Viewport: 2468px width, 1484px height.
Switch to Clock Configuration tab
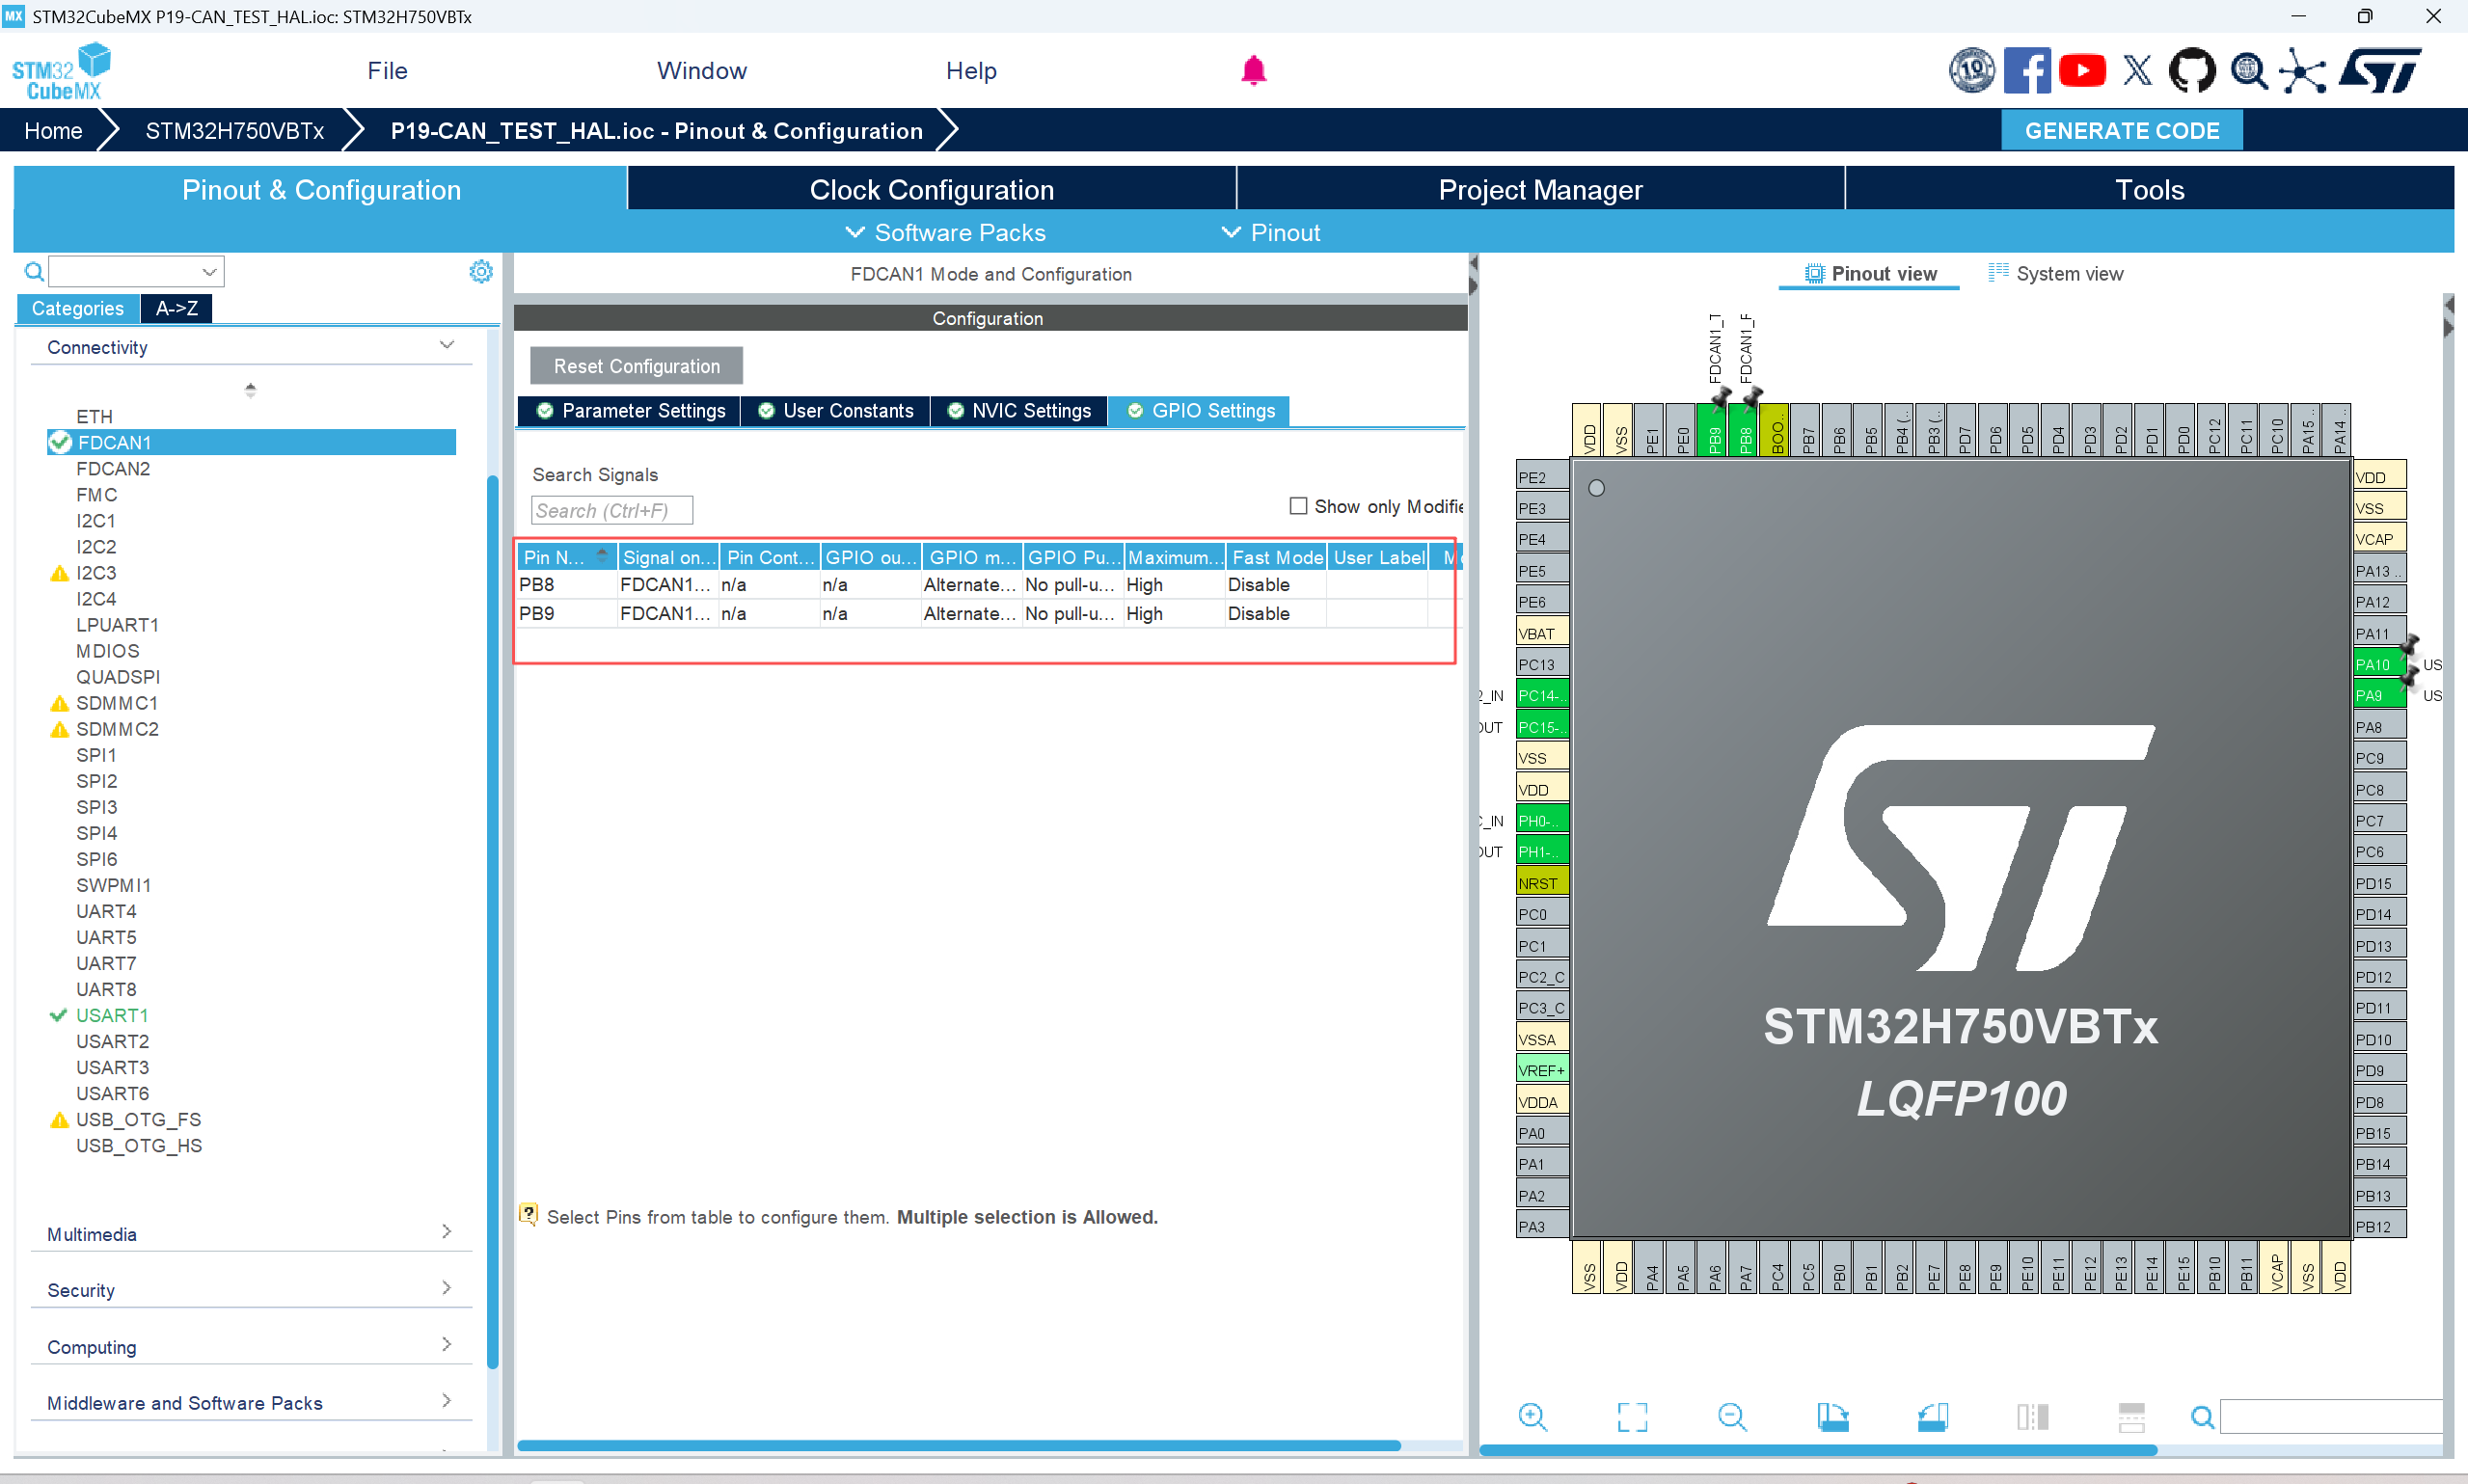[x=931, y=190]
